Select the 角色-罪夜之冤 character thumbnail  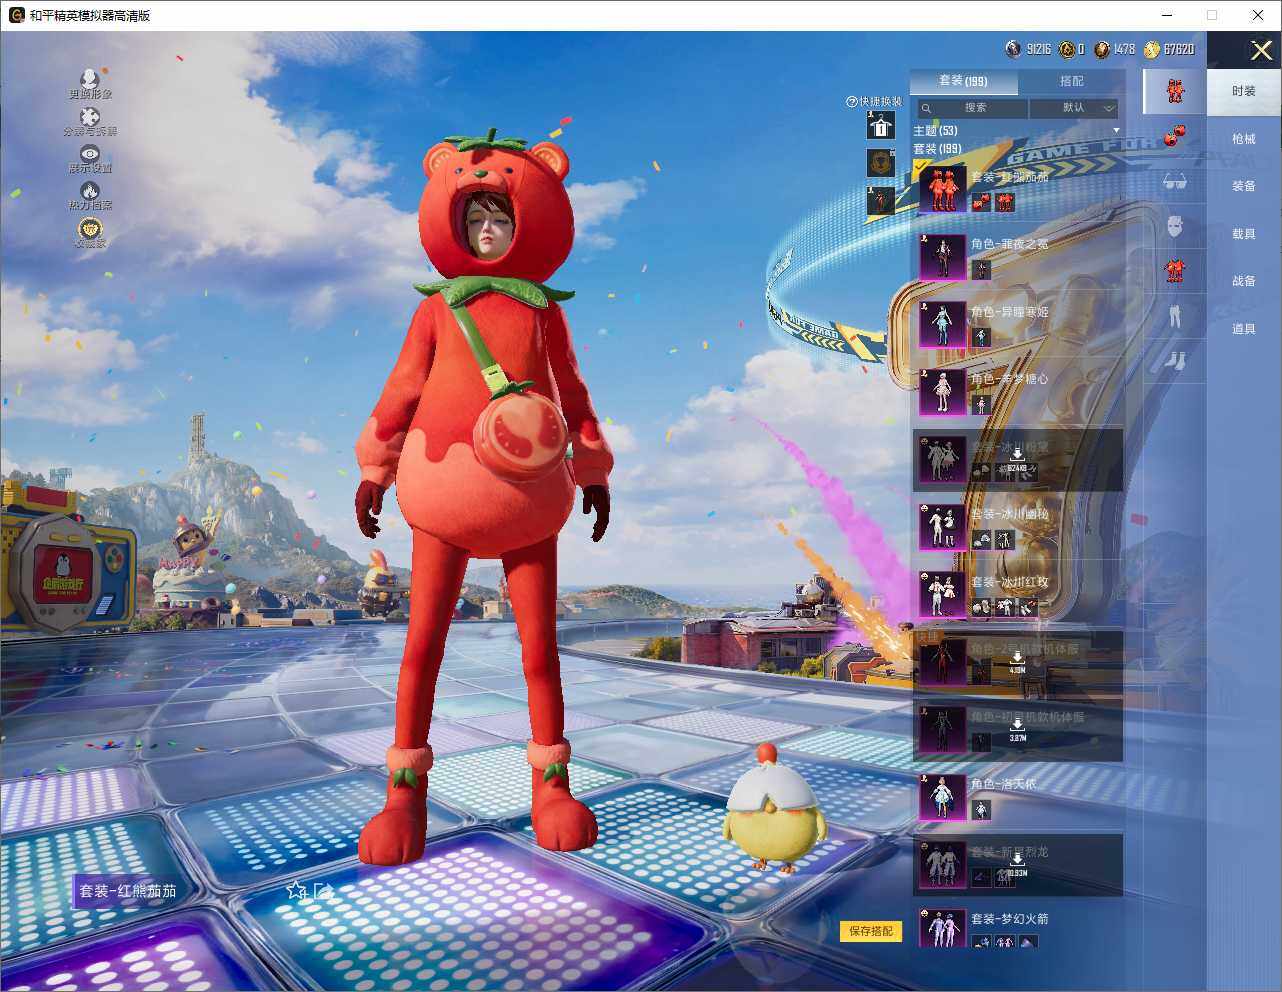(x=942, y=256)
